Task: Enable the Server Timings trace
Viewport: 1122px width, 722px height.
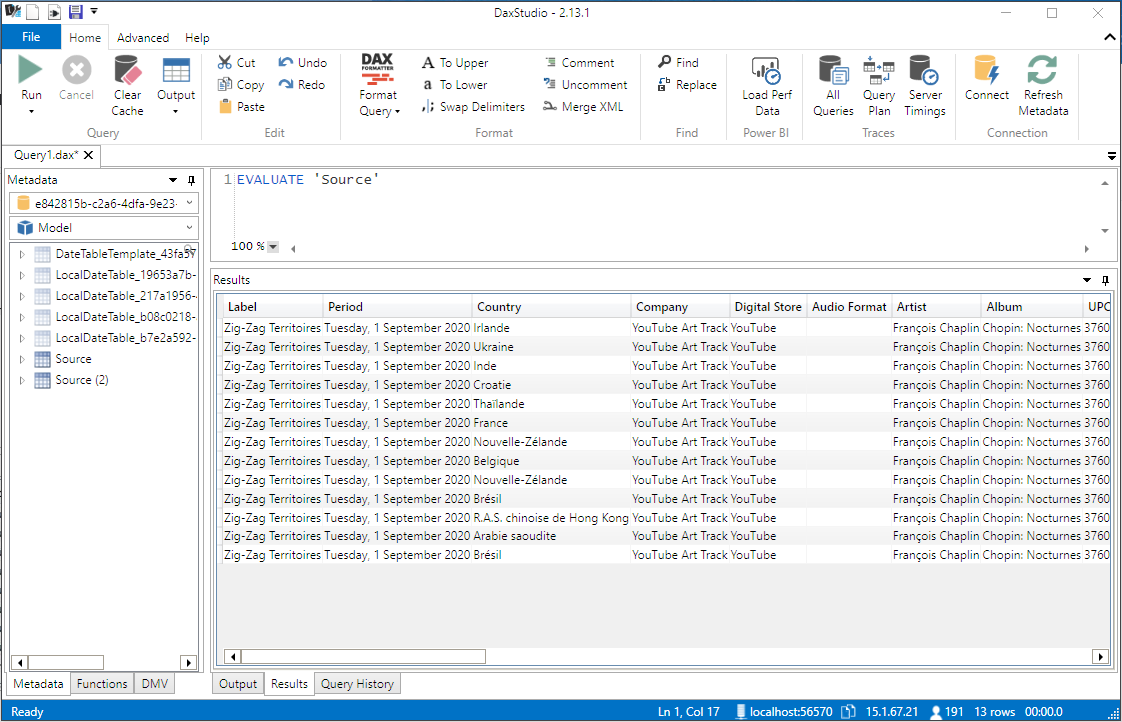Action: tap(924, 85)
